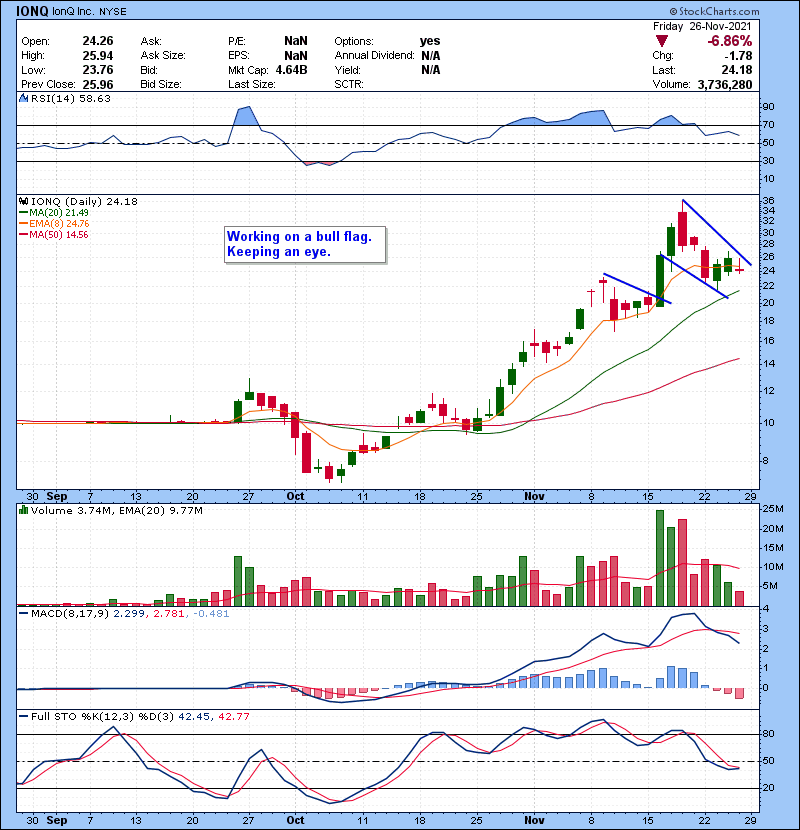Click the Low value '23.76'
The height and width of the screenshot is (830, 800).
[x=98, y=70]
